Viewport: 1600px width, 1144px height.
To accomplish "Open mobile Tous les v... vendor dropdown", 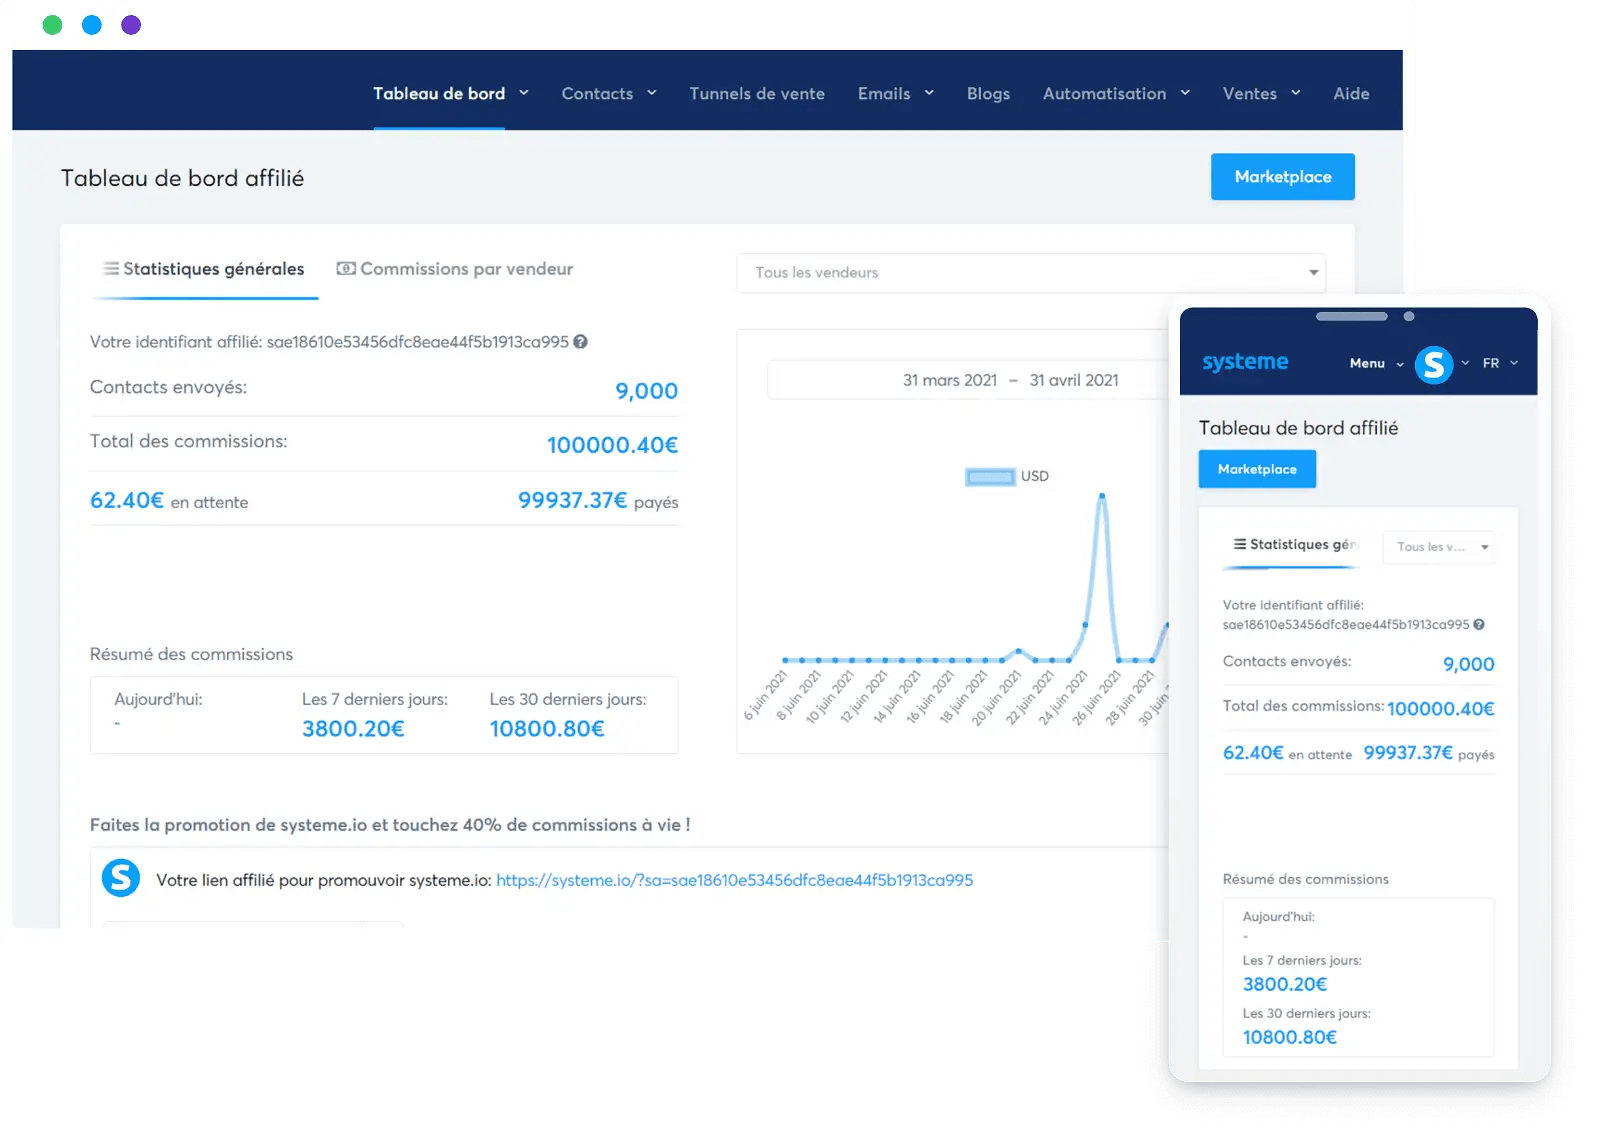I will pos(1440,547).
